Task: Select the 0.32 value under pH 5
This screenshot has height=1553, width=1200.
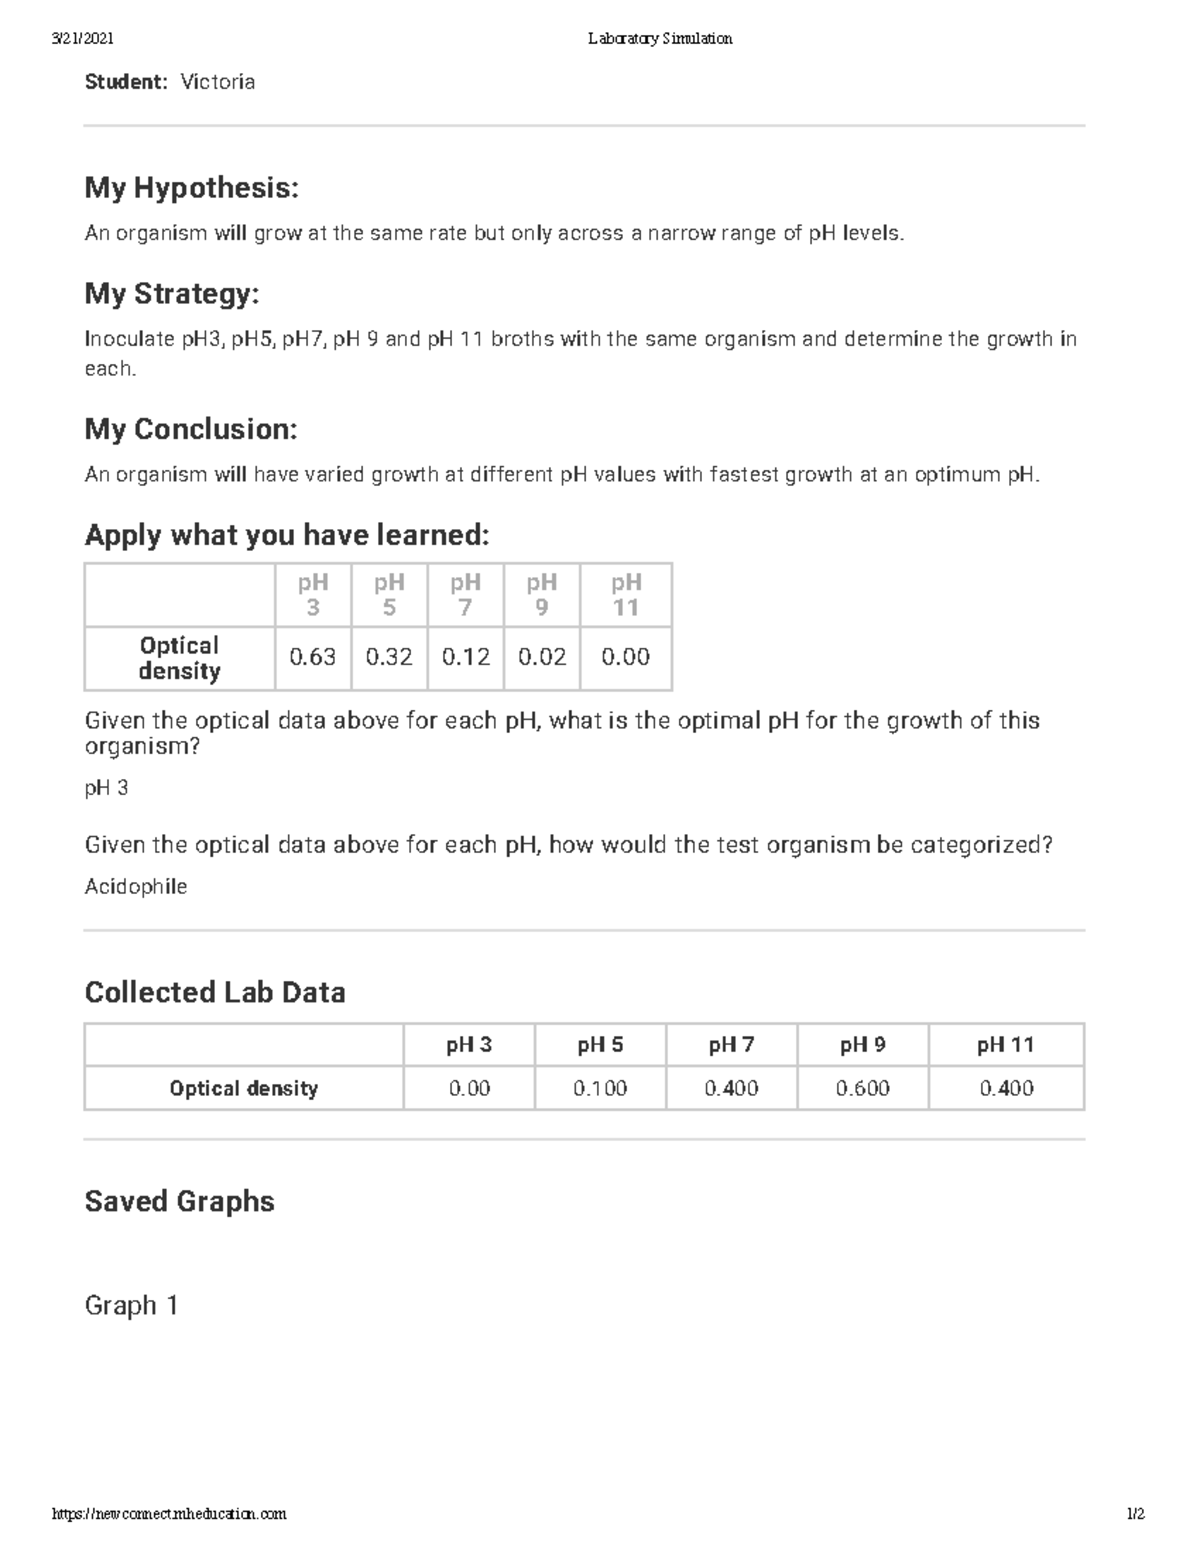Action: (389, 657)
